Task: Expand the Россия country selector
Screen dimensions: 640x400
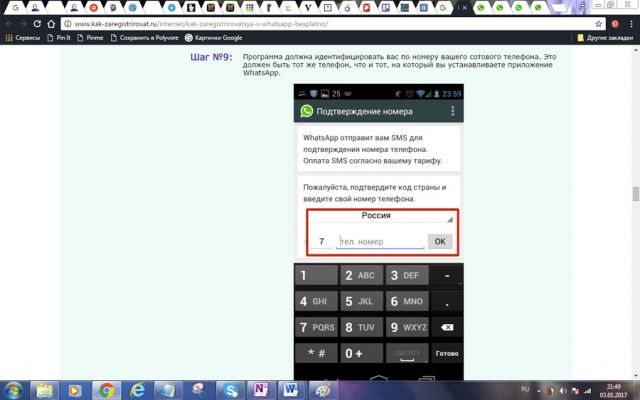Action: (380, 216)
